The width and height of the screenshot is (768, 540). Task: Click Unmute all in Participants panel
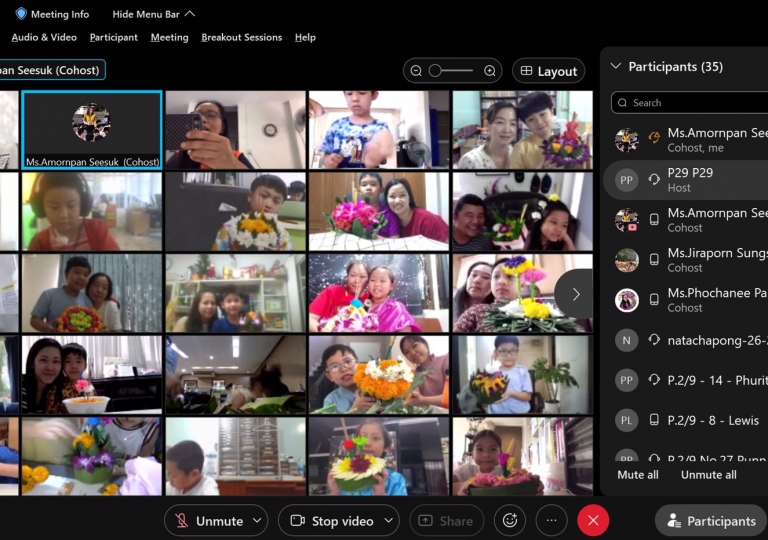(x=709, y=474)
